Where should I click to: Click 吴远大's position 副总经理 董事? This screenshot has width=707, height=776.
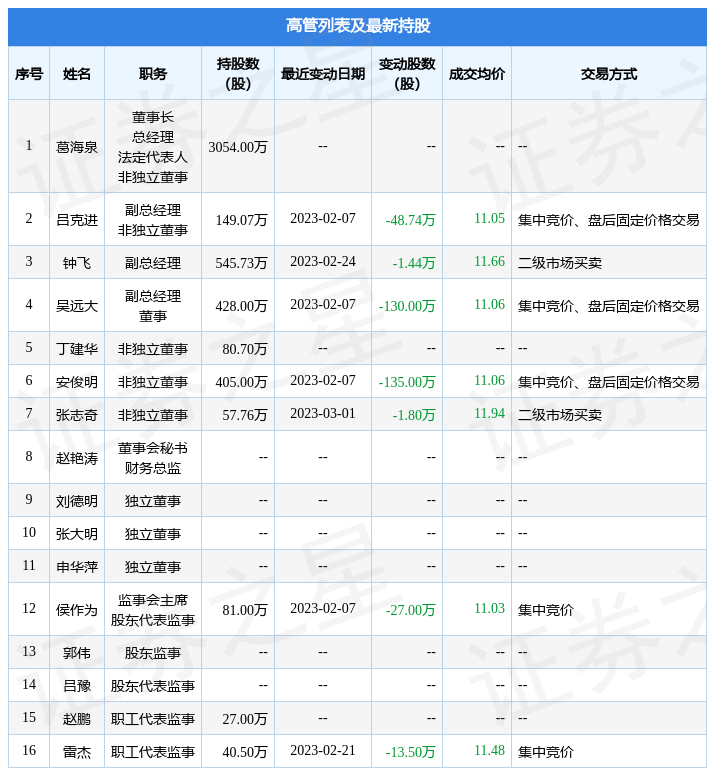point(152,306)
